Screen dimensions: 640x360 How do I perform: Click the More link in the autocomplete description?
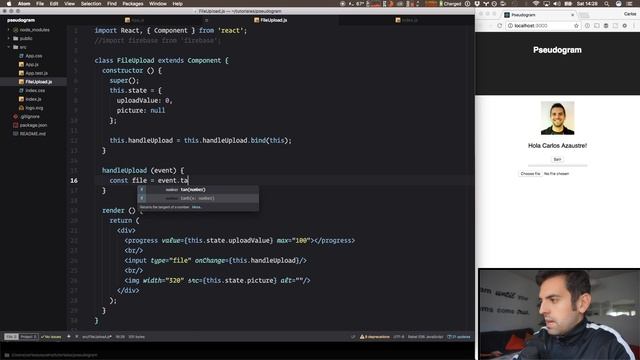tap(196, 207)
